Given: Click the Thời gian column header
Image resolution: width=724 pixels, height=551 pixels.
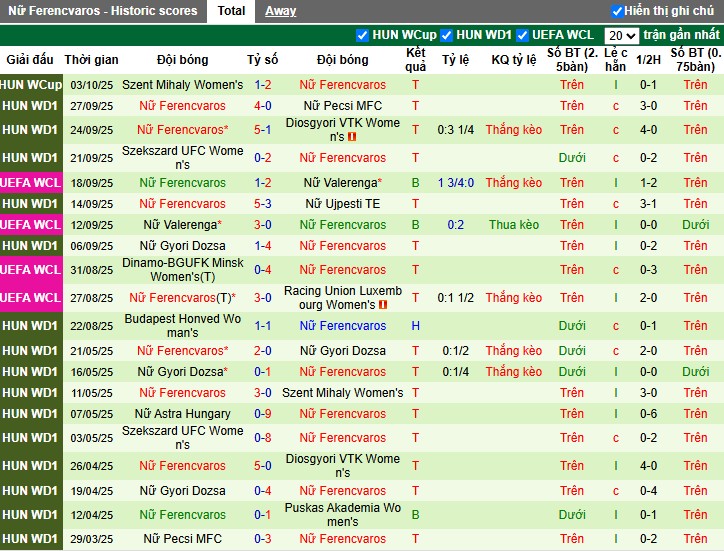Looking at the screenshot, I should [91, 60].
